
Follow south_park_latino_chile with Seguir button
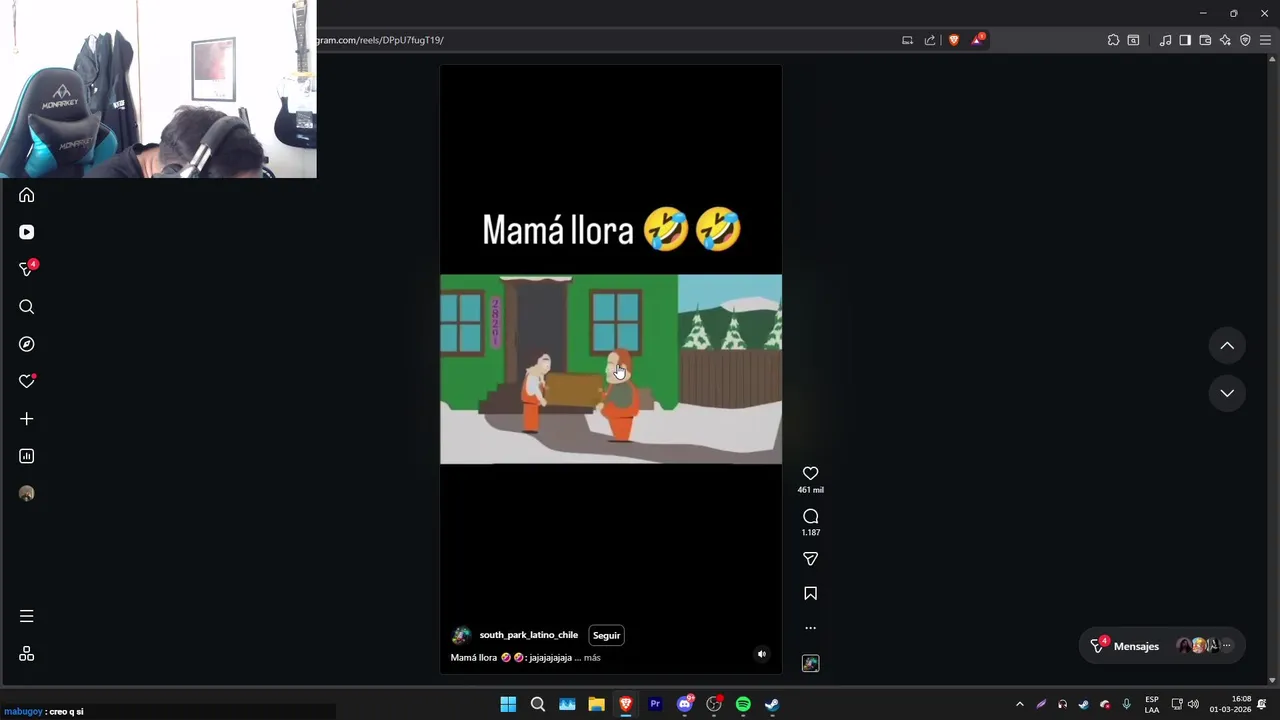[x=606, y=635]
